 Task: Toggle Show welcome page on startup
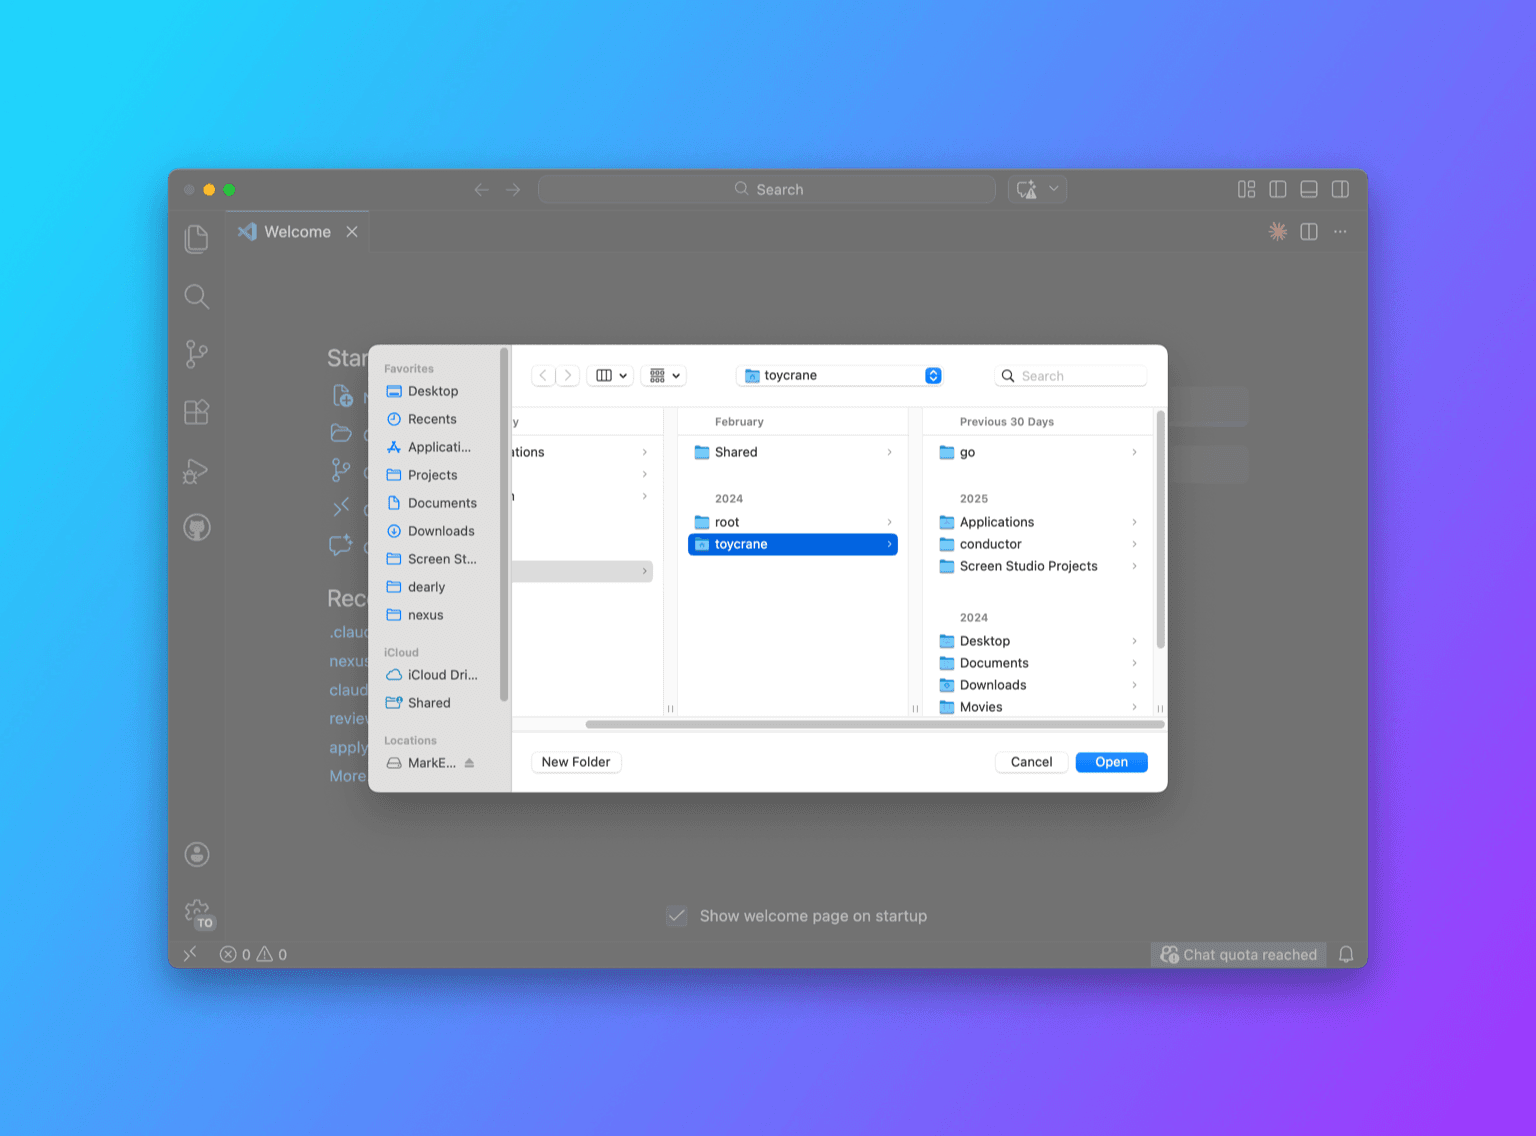pos(677,915)
